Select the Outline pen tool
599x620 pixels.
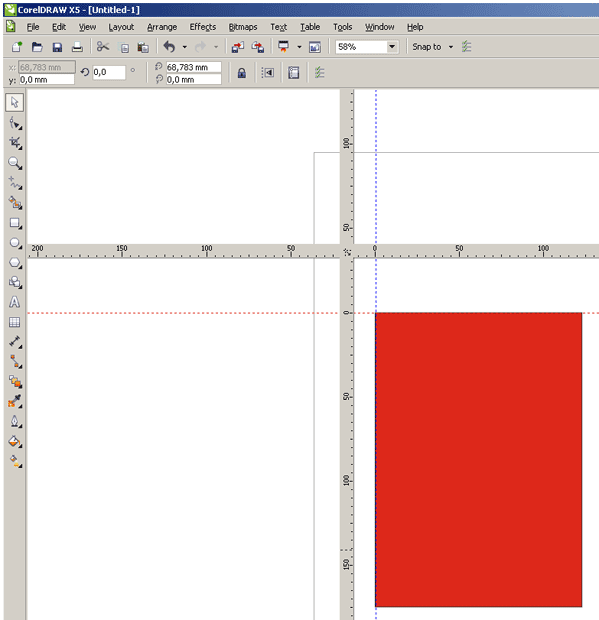15,421
